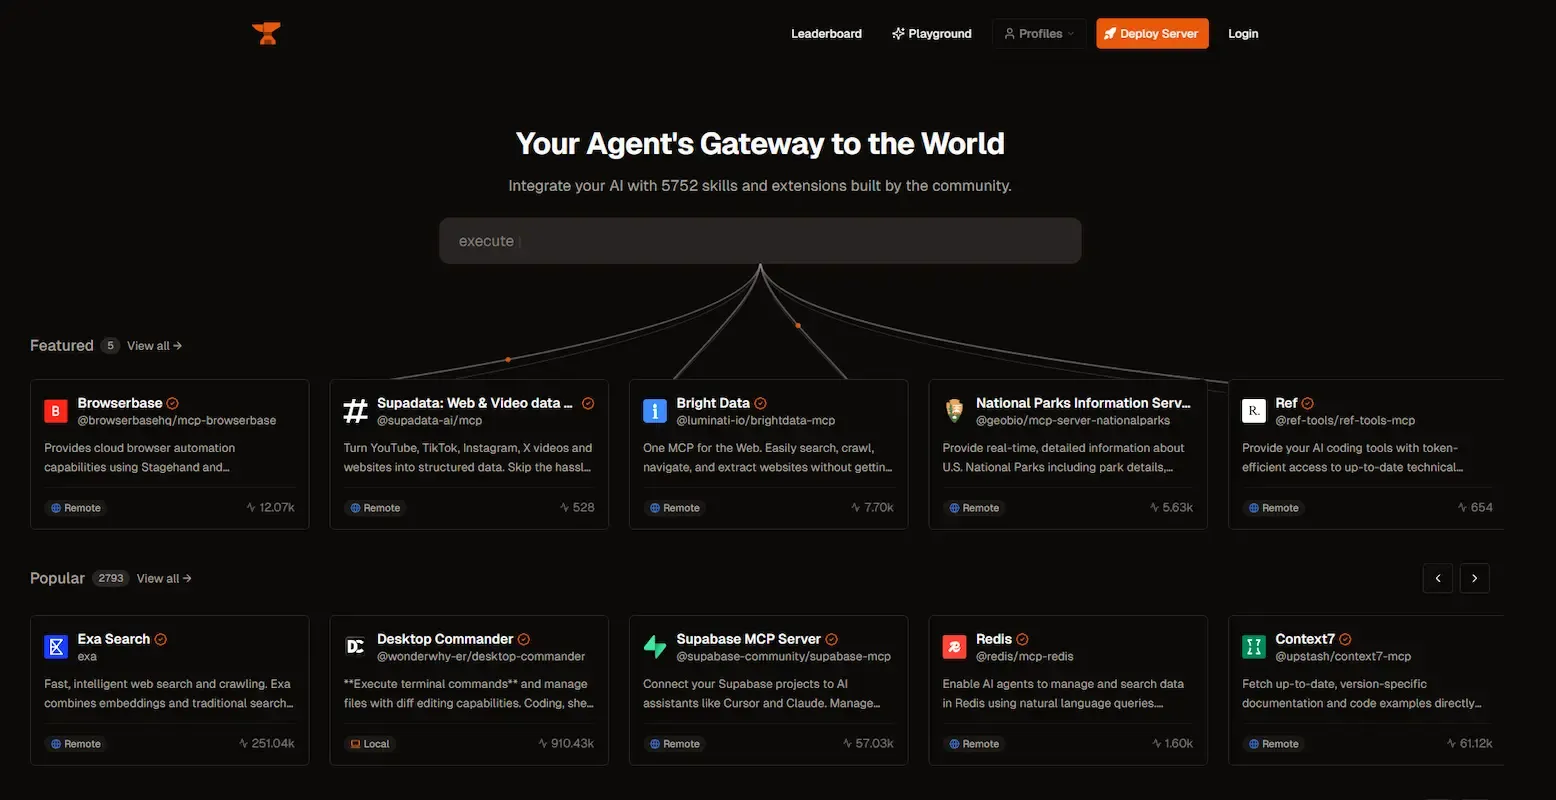Click the Deploy Server button
The width and height of the screenshot is (1556, 800).
tap(1152, 33)
